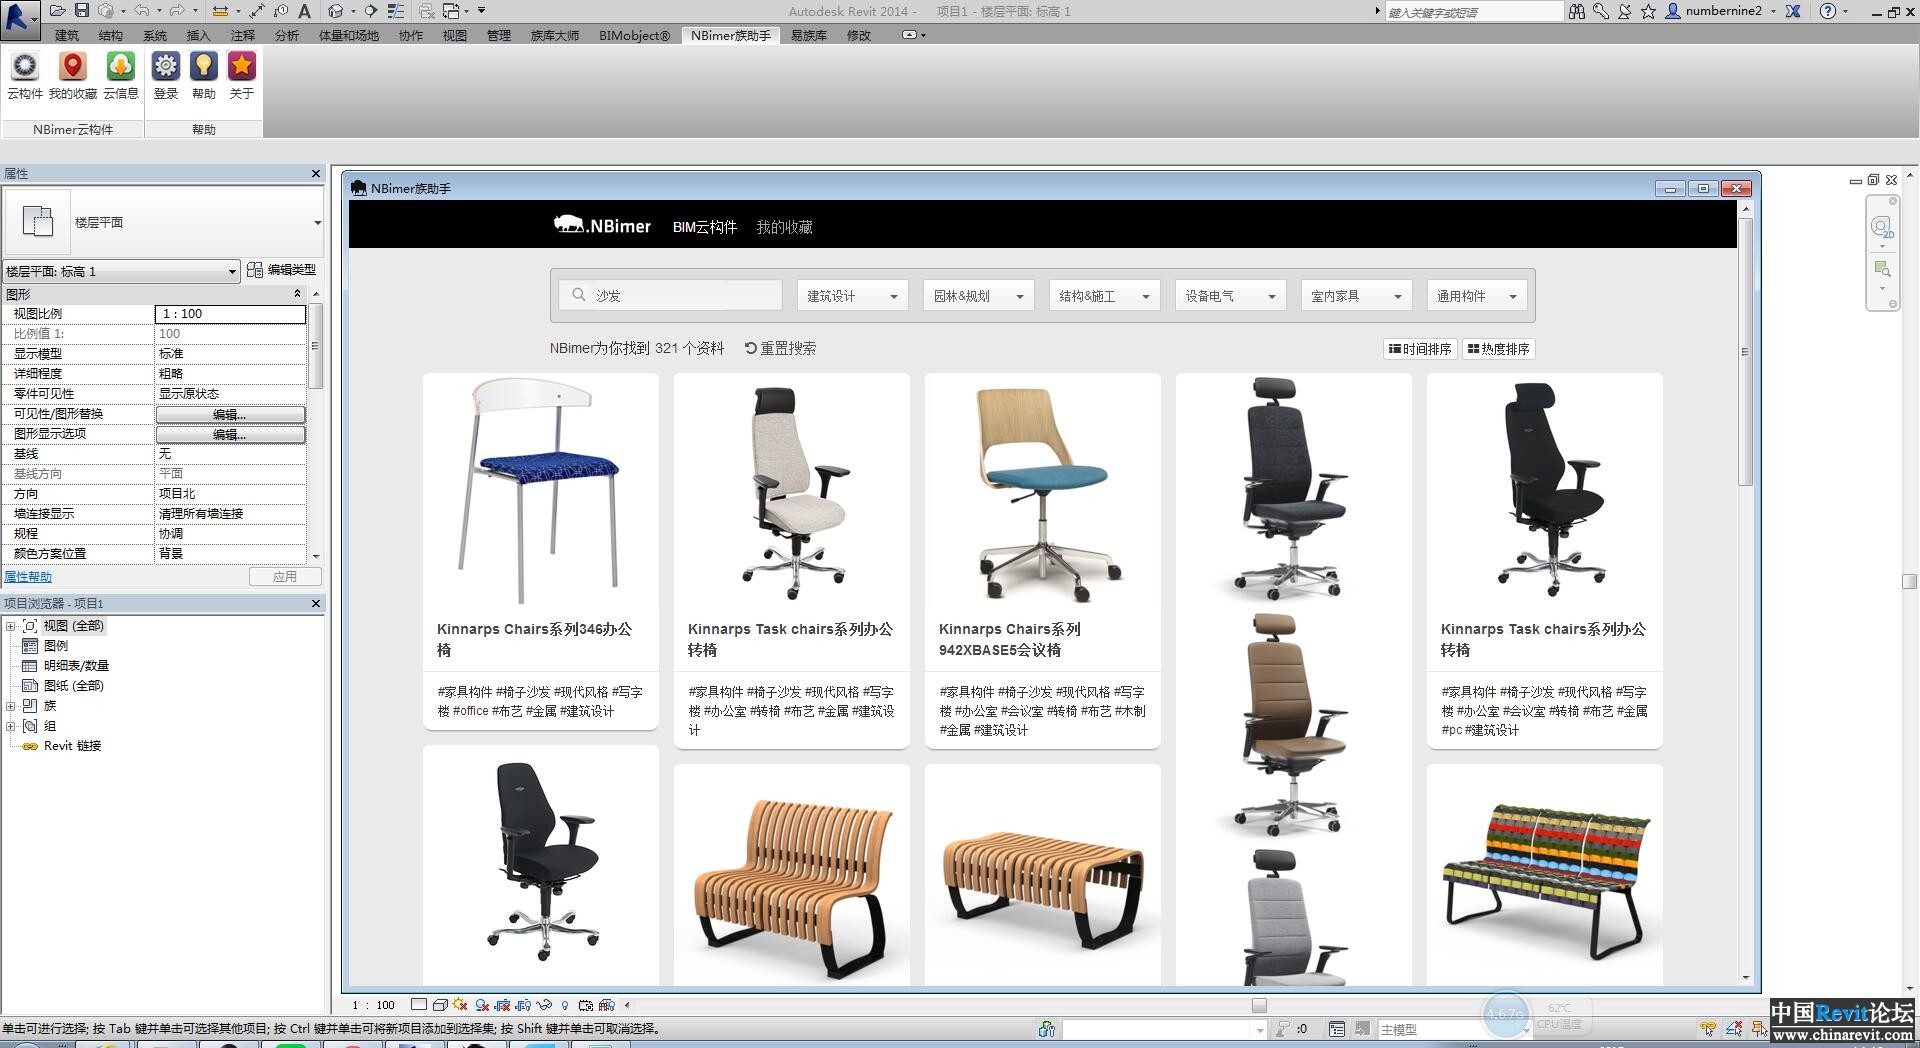The width and height of the screenshot is (1920, 1048).
Task: Open the 楼层平面: 标高 1 instance dropdown
Action: [121, 271]
